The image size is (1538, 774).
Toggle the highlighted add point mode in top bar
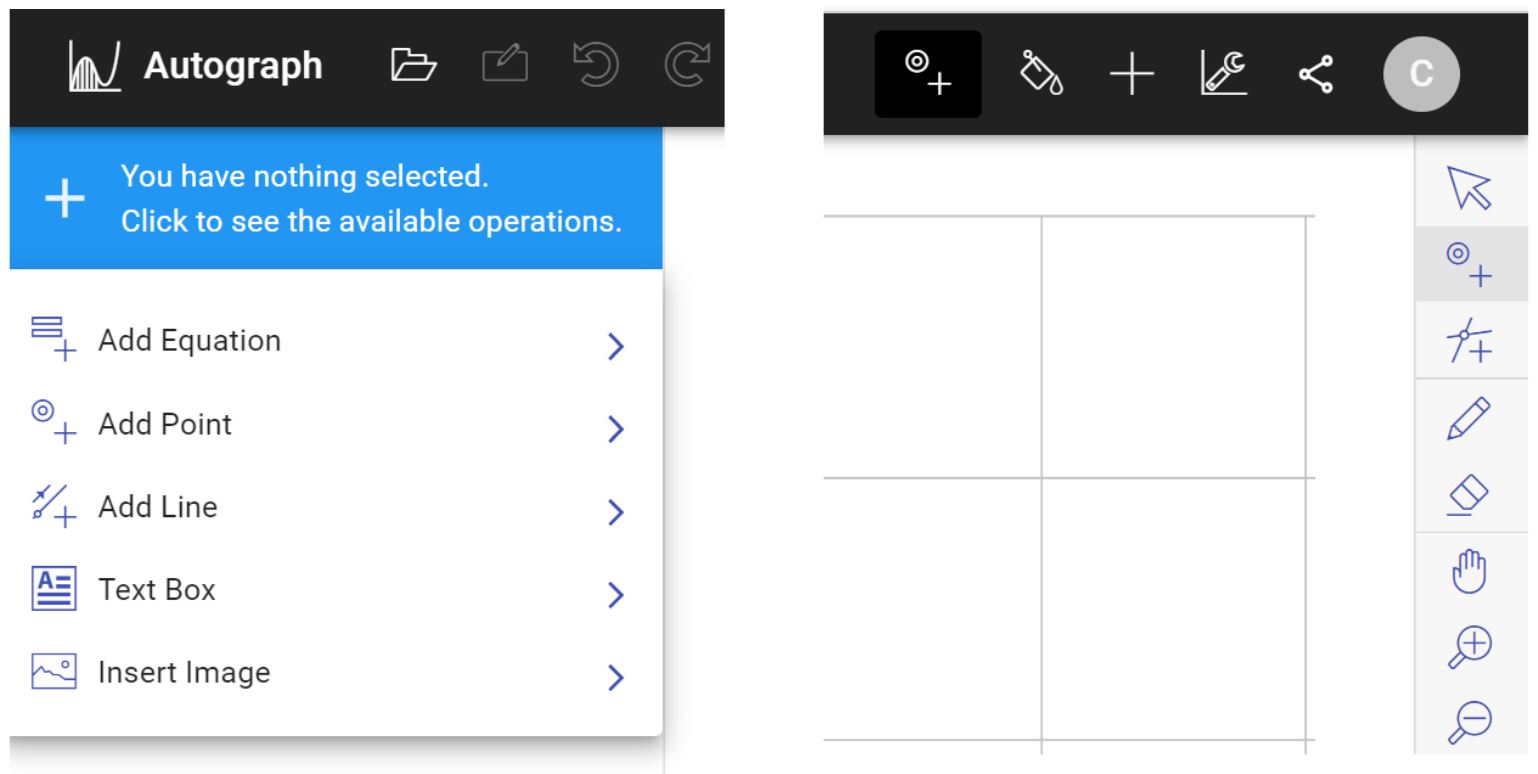928,74
